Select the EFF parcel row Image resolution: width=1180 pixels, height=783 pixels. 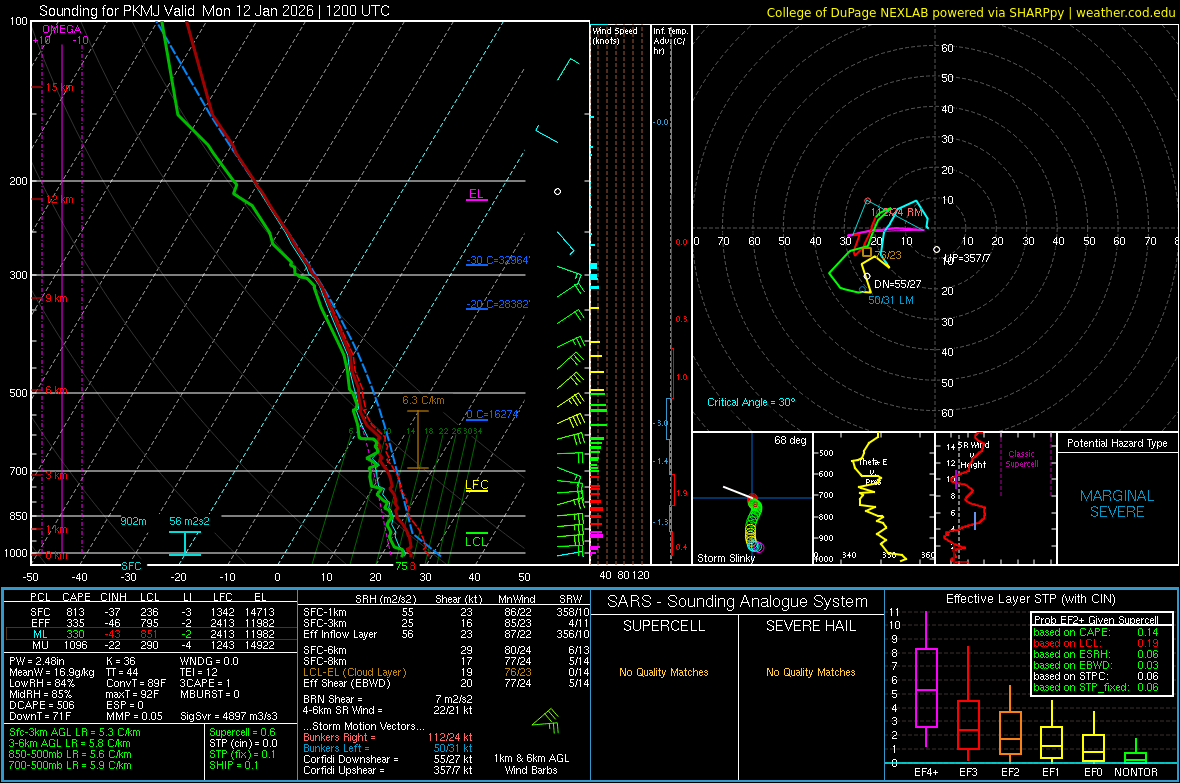(x=151, y=623)
